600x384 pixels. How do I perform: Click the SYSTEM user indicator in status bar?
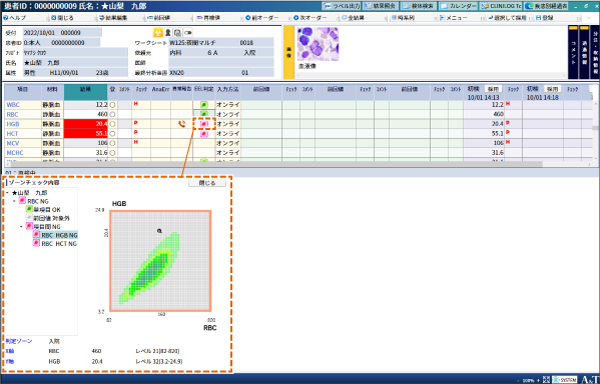click(565, 379)
